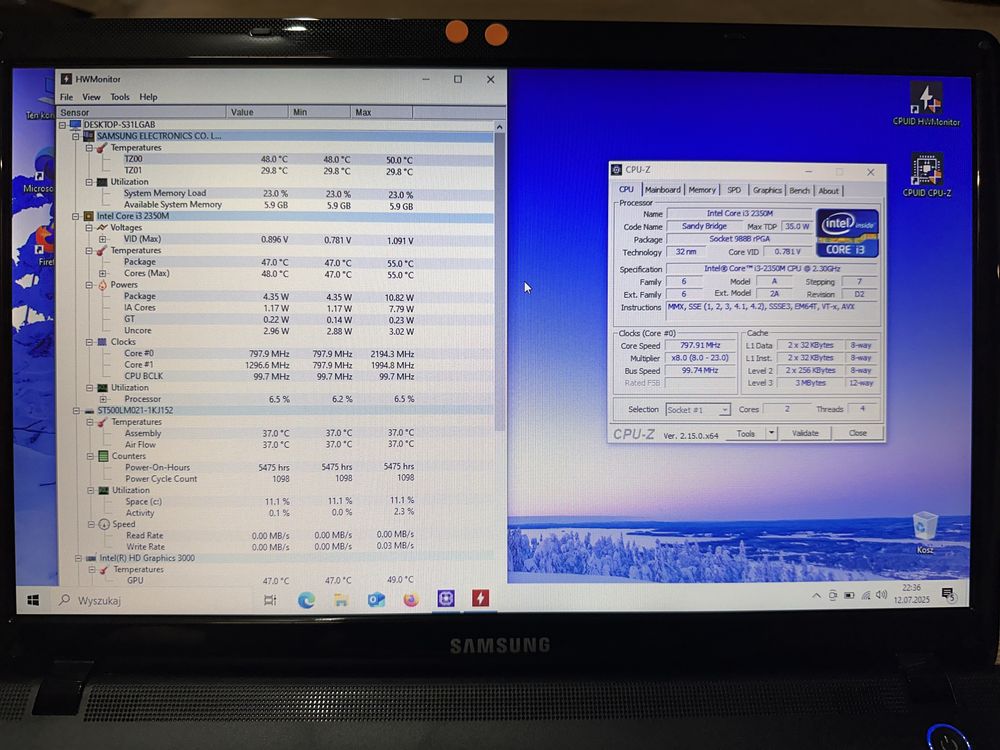Click the Windows Start button
This screenshot has width=1000, height=750.
(x=33, y=600)
